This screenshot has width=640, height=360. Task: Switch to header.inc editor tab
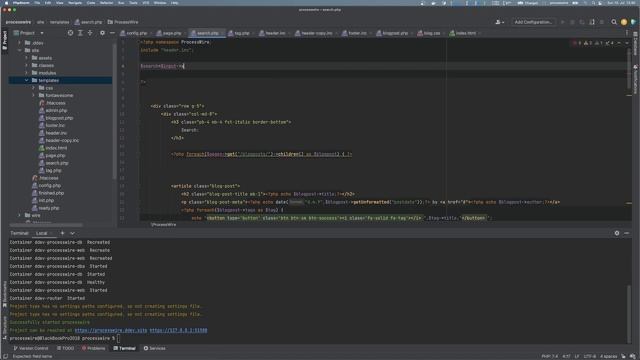[275, 33]
